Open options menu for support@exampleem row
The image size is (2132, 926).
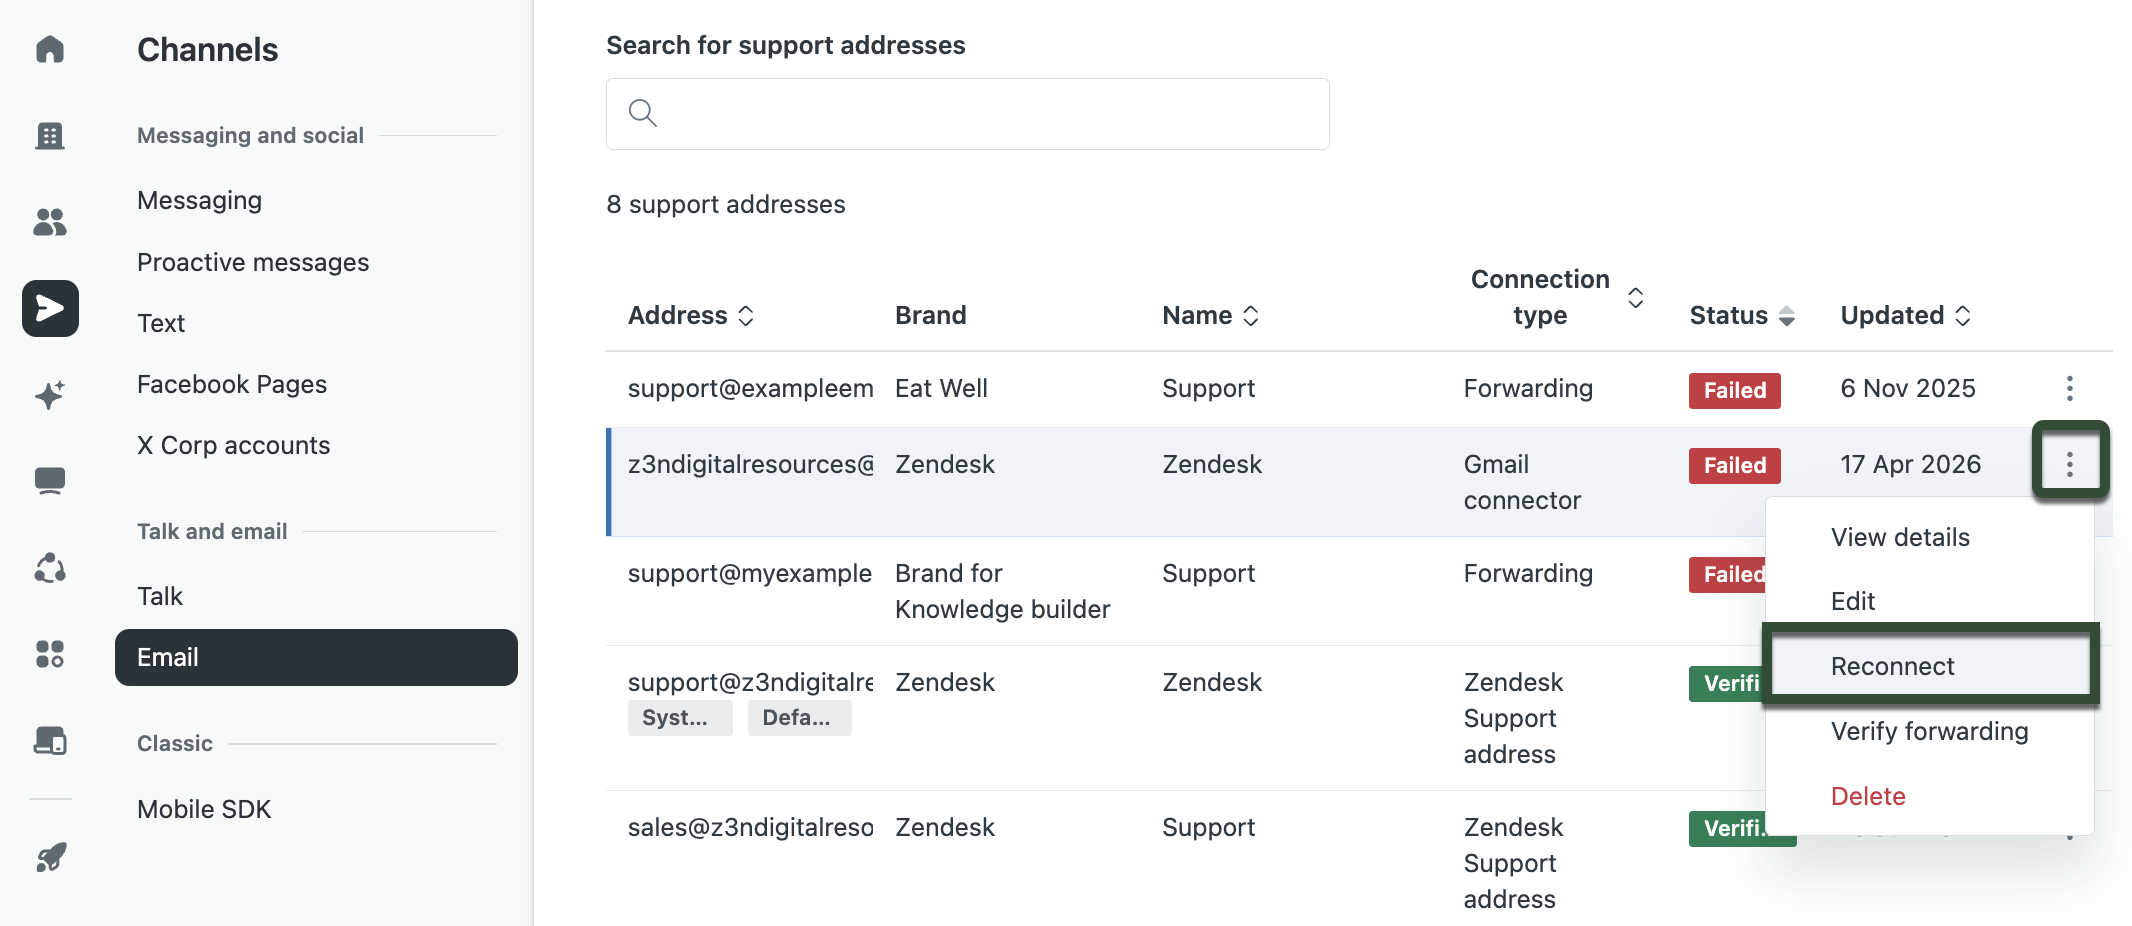click(2070, 388)
